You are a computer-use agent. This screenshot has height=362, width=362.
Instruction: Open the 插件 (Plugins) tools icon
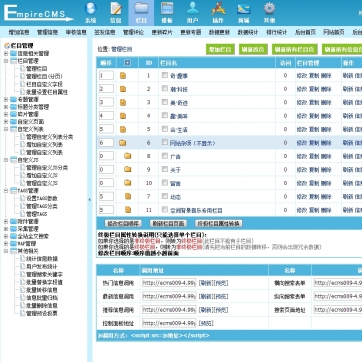(x=218, y=9)
